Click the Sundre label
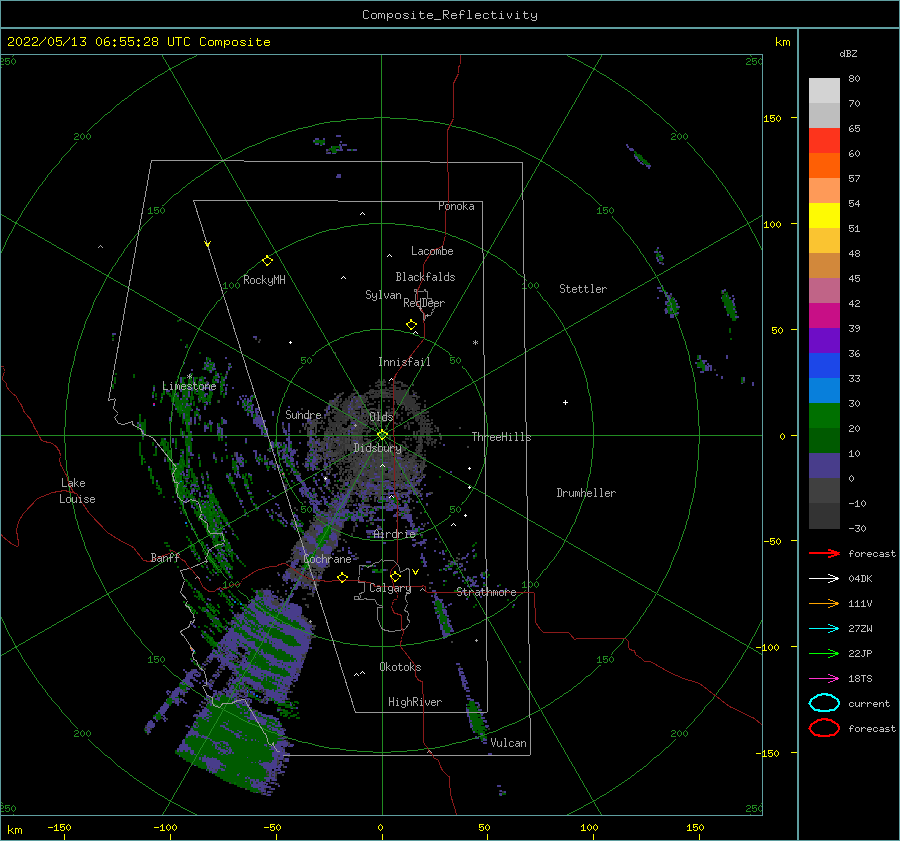900x841 pixels. (x=303, y=414)
